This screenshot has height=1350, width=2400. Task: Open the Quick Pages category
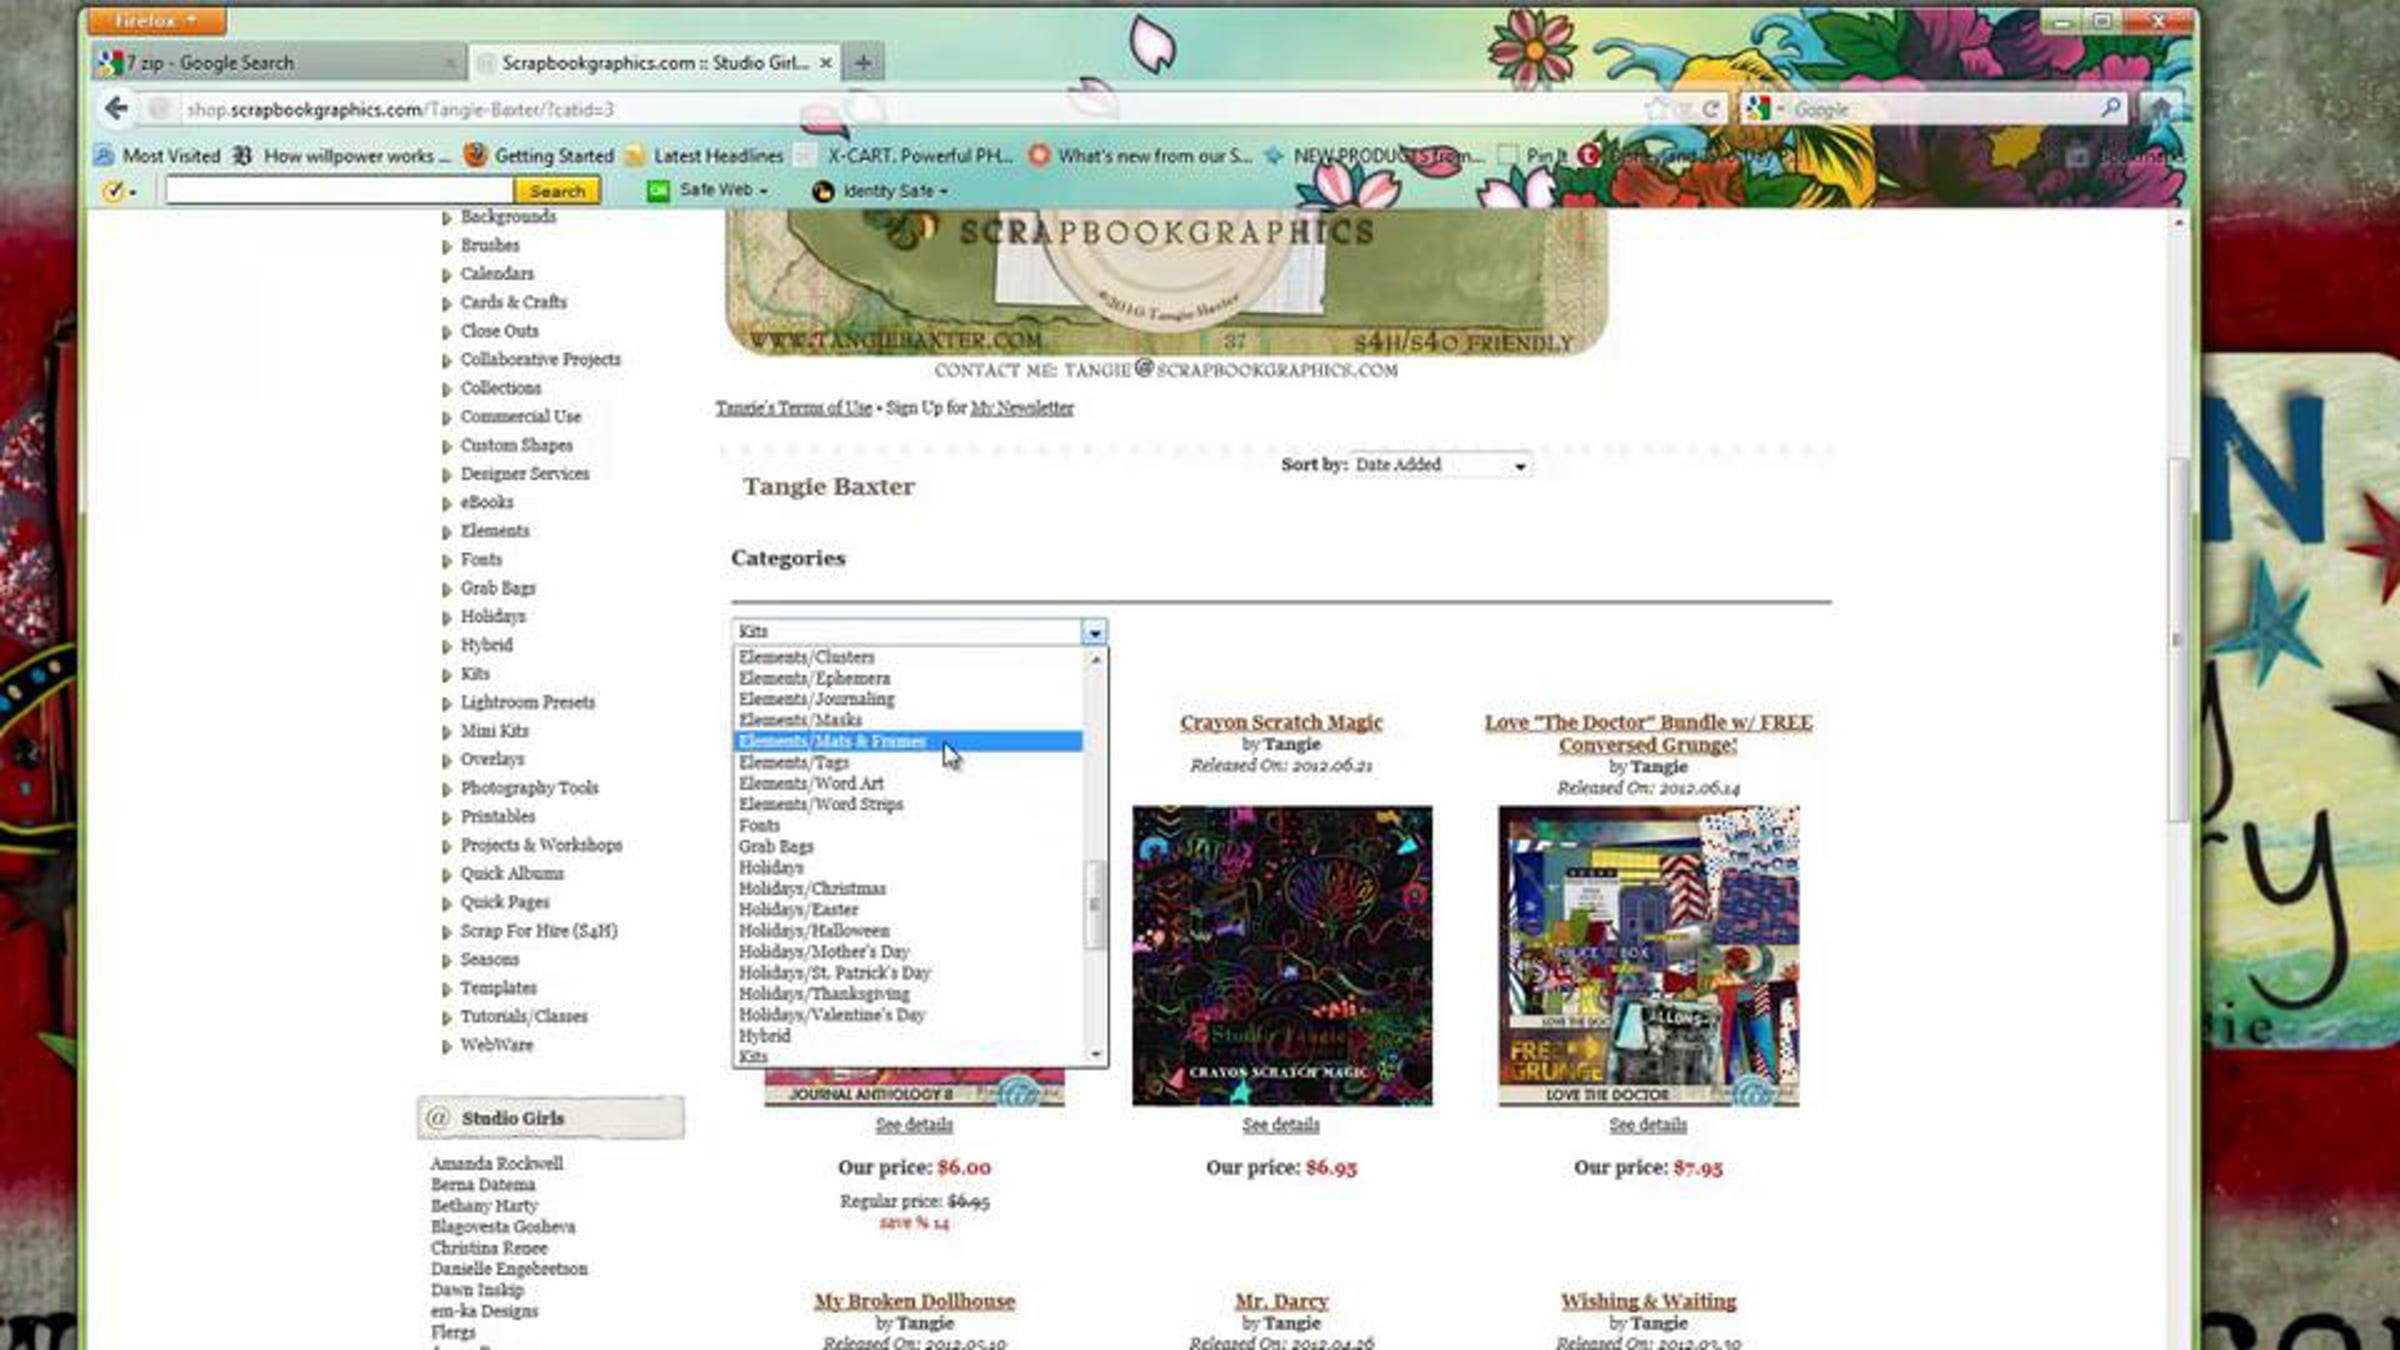coord(504,902)
